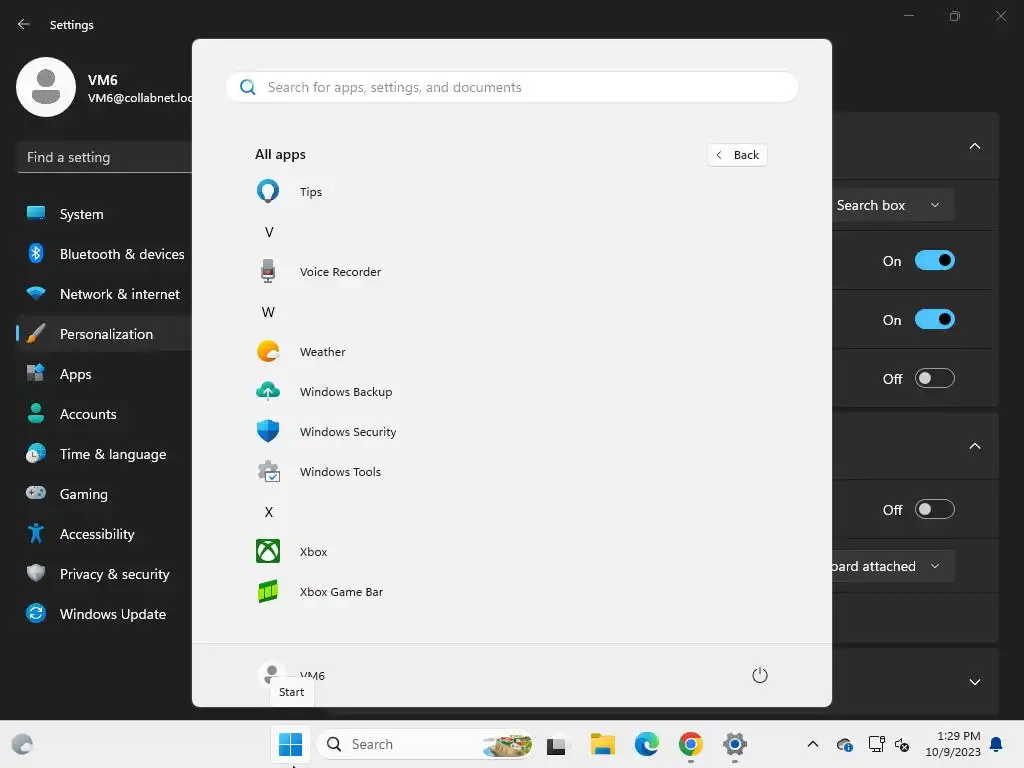Turn off the first On toggle in Settings

[x=935, y=261]
